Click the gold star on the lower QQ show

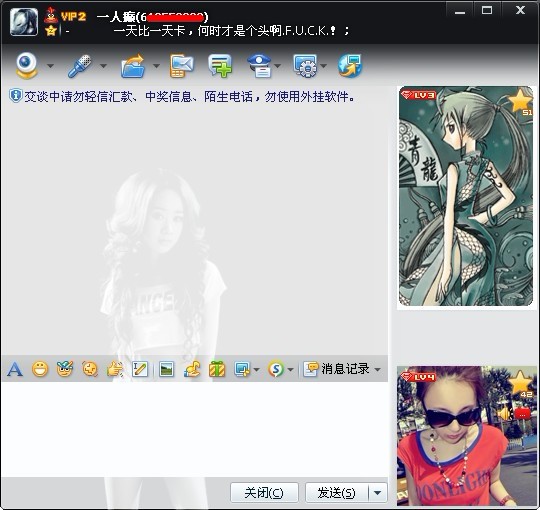[520, 382]
